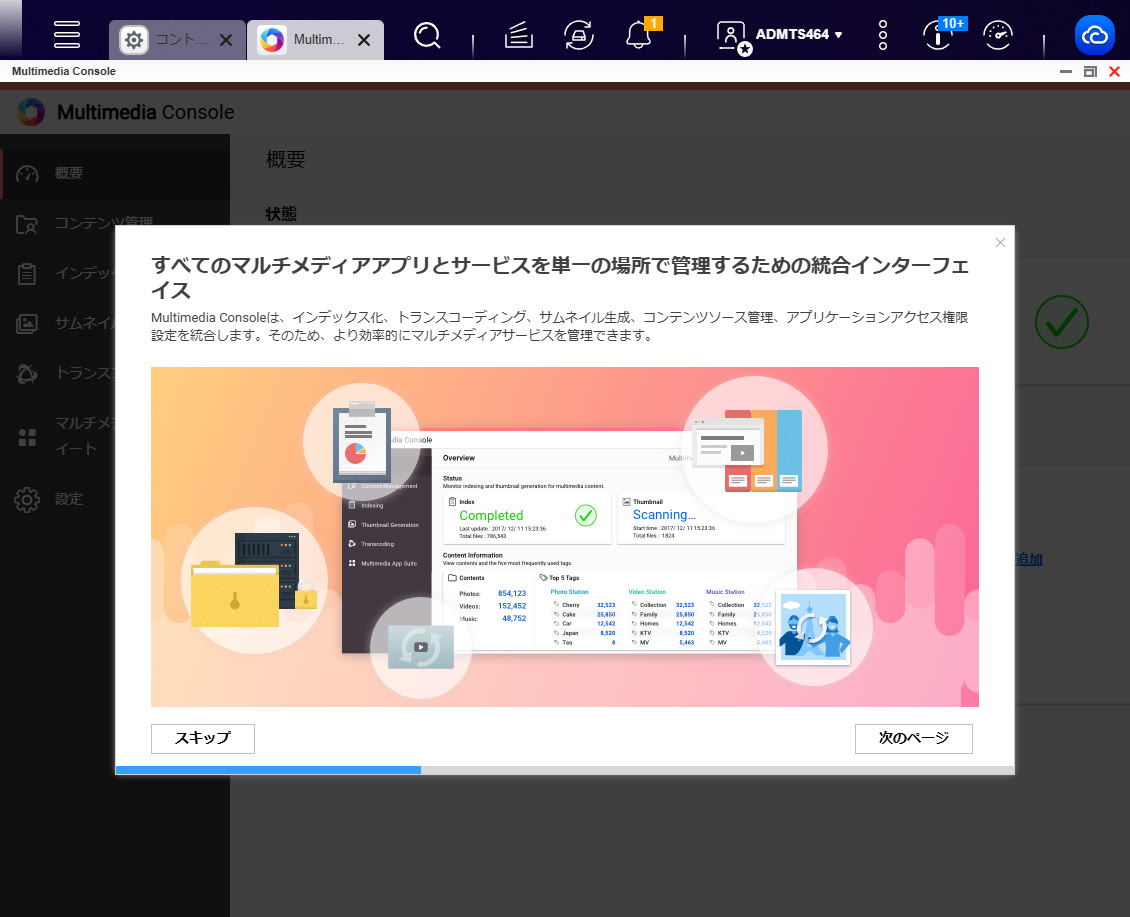
Task: Click the overview gauge icon in sidebar
Action: [27, 174]
